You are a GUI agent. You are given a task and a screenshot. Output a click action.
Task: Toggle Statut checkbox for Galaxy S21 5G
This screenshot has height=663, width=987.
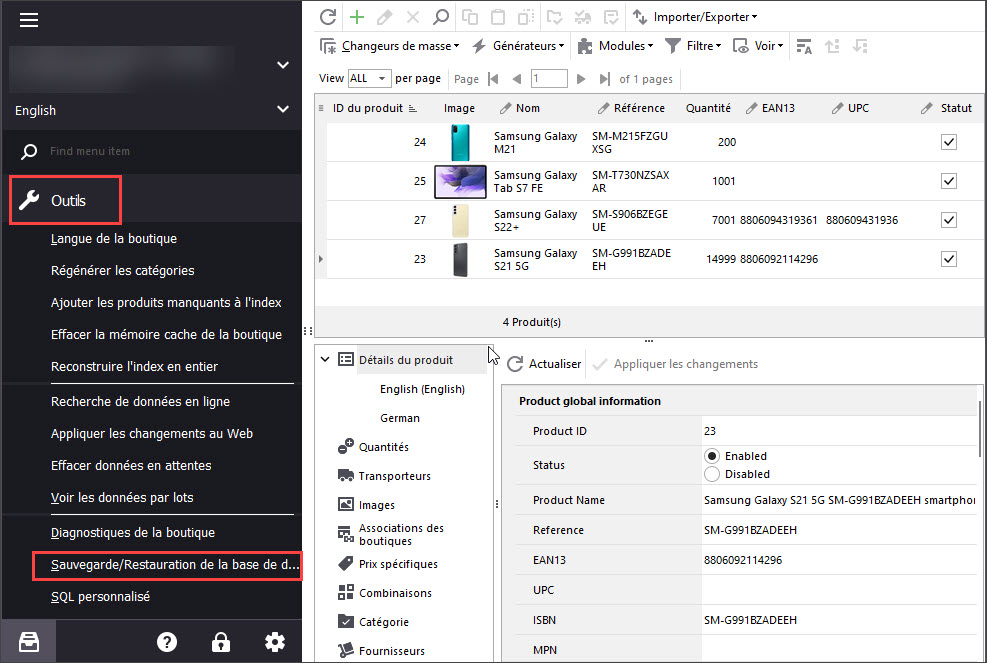[x=949, y=259]
